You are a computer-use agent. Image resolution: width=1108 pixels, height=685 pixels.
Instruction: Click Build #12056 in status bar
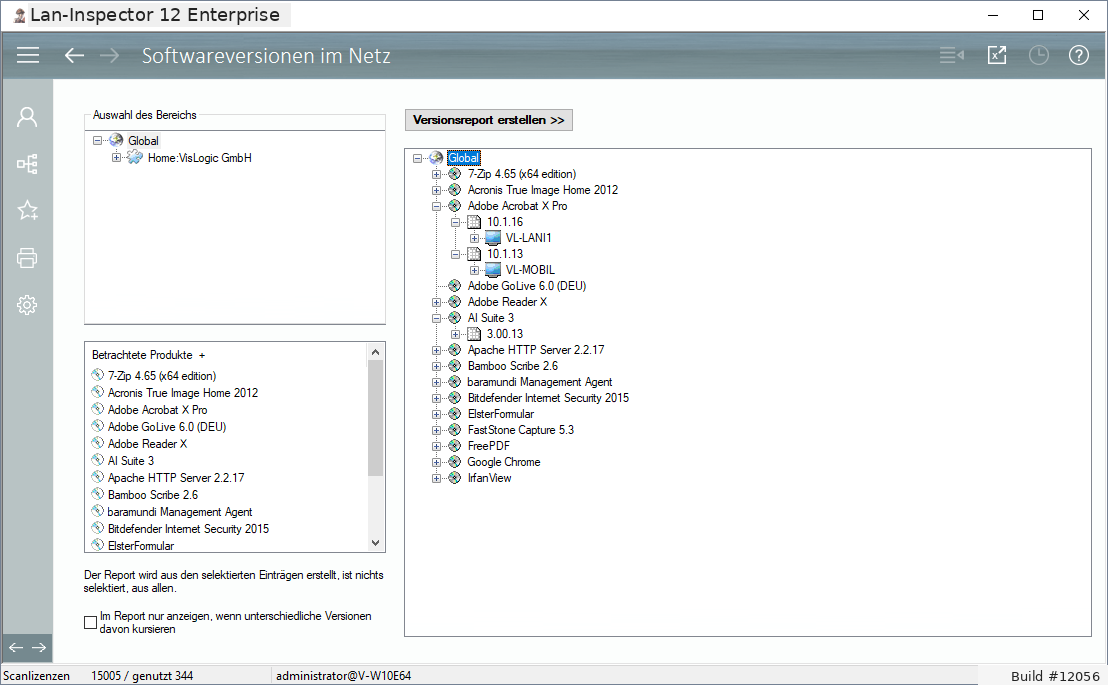tap(1055, 676)
